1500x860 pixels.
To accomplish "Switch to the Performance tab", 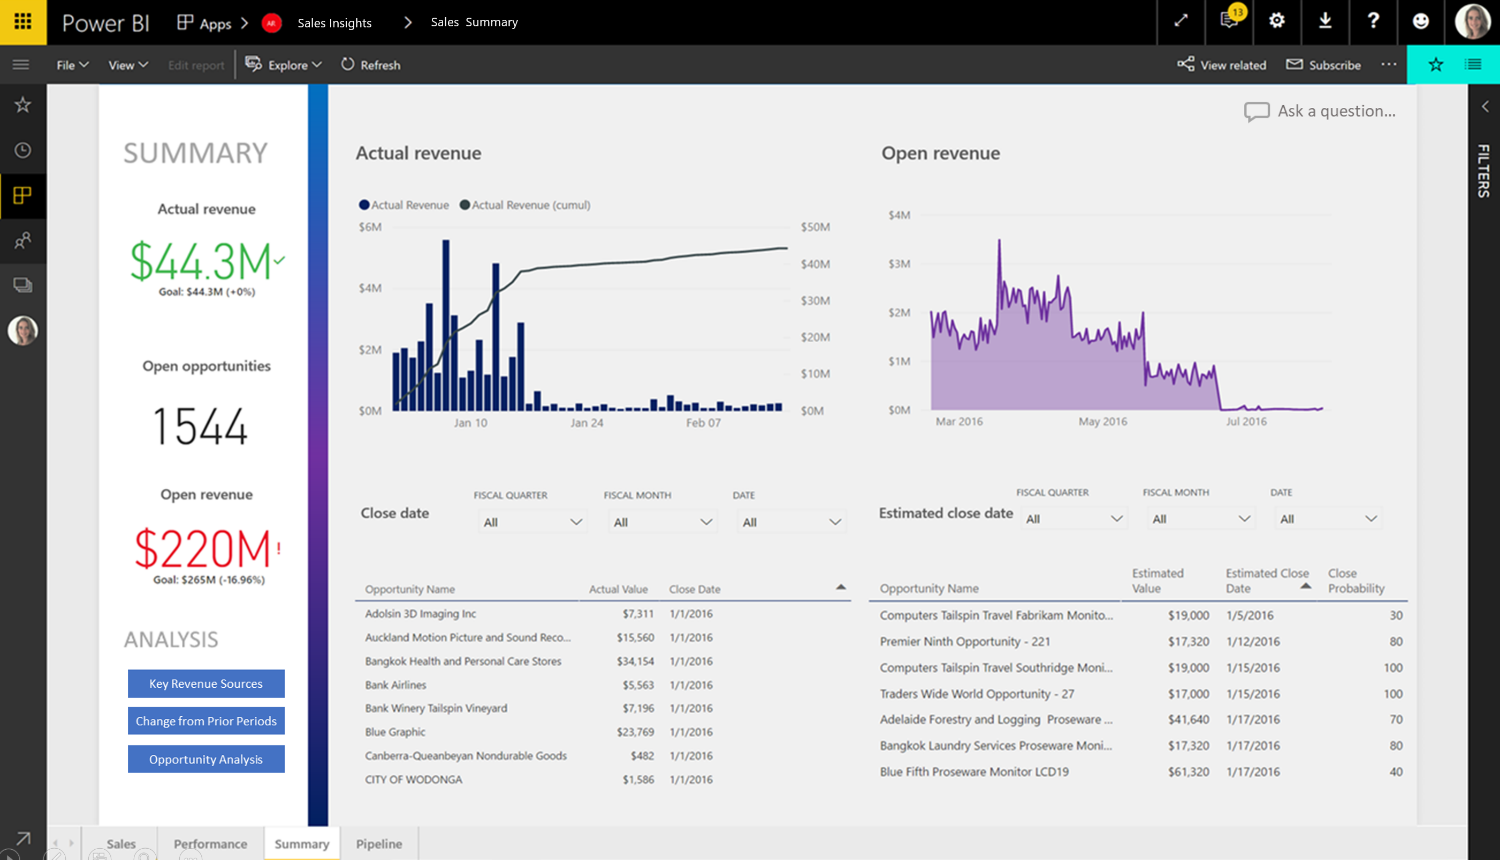I will [210, 843].
